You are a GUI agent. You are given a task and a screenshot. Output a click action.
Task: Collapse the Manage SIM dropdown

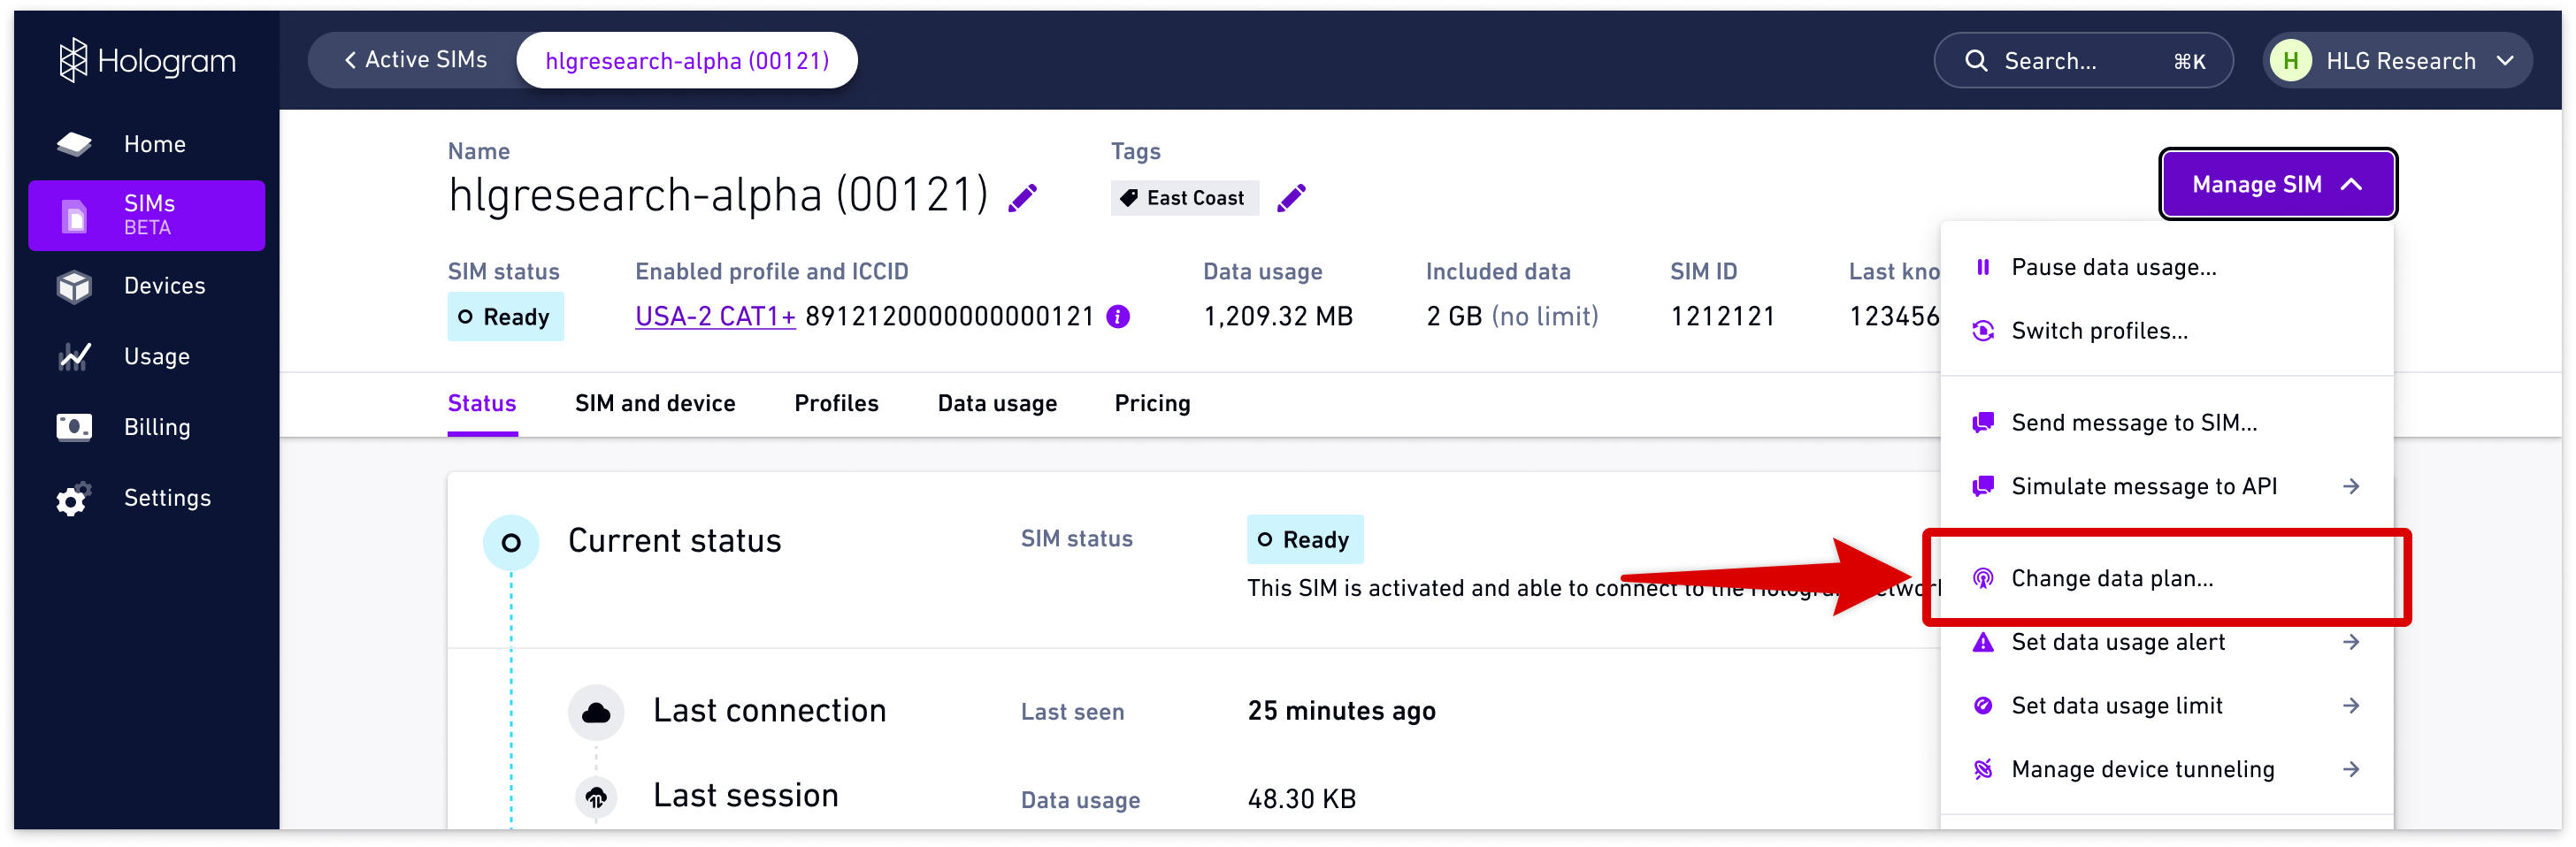coord(2278,184)
